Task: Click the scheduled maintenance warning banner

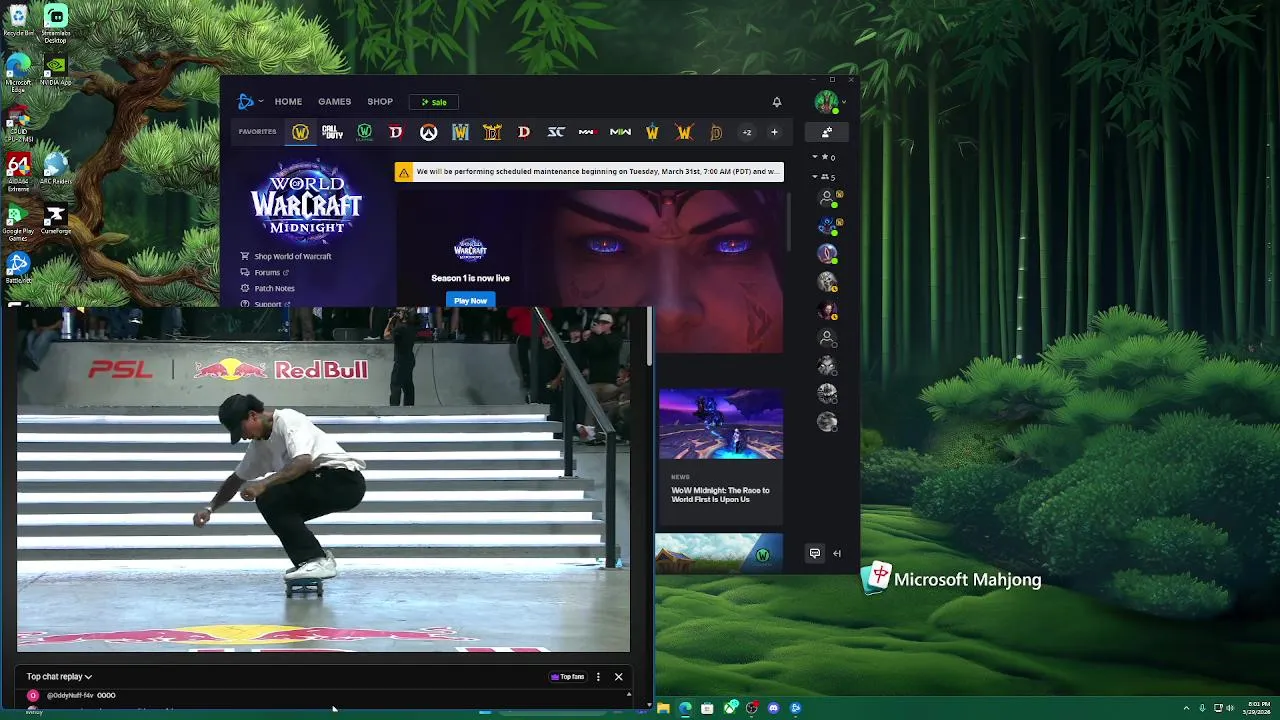Action: pos(589,172)
